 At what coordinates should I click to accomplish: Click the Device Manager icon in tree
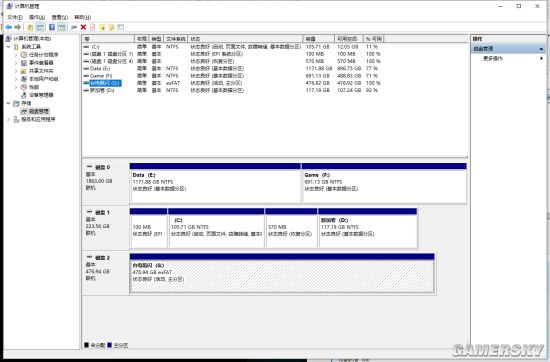pyautogui.click(x=24, y=95)
